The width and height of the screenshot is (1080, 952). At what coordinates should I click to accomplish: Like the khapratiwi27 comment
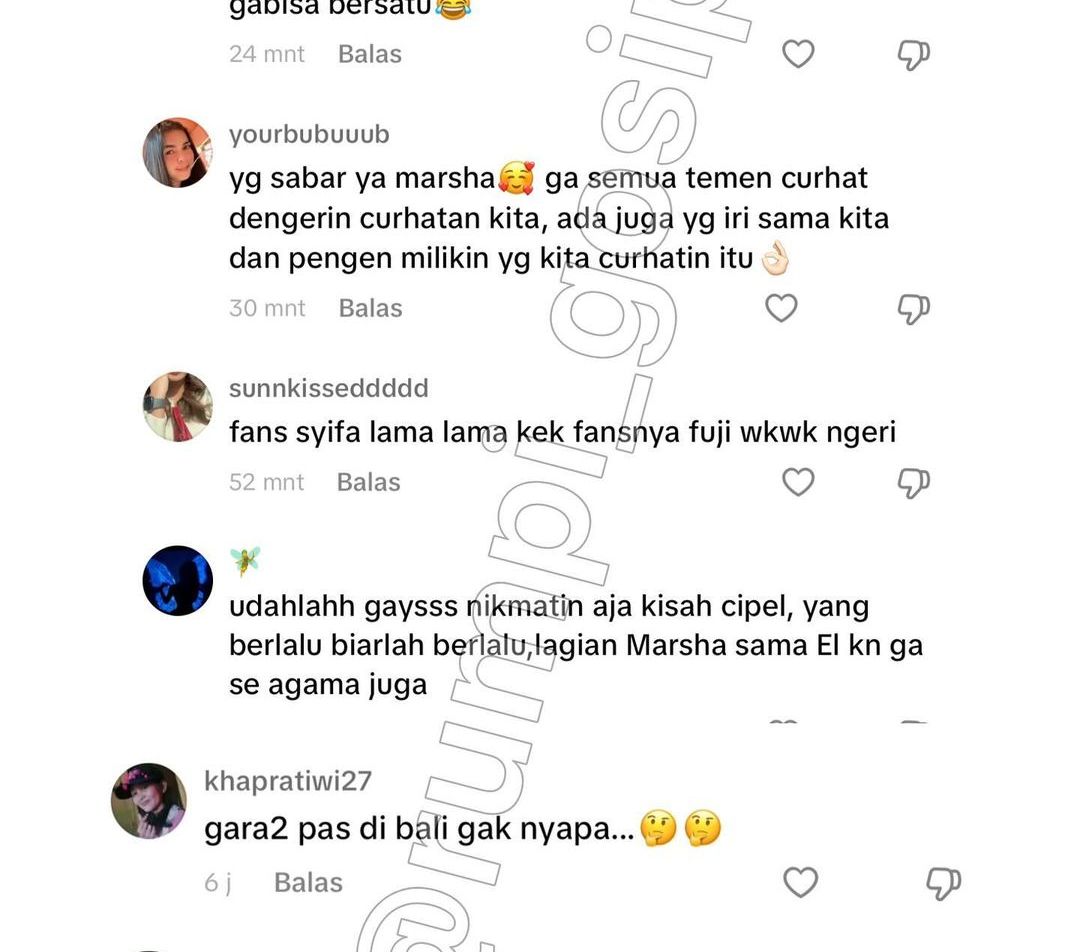pos(800,882)
